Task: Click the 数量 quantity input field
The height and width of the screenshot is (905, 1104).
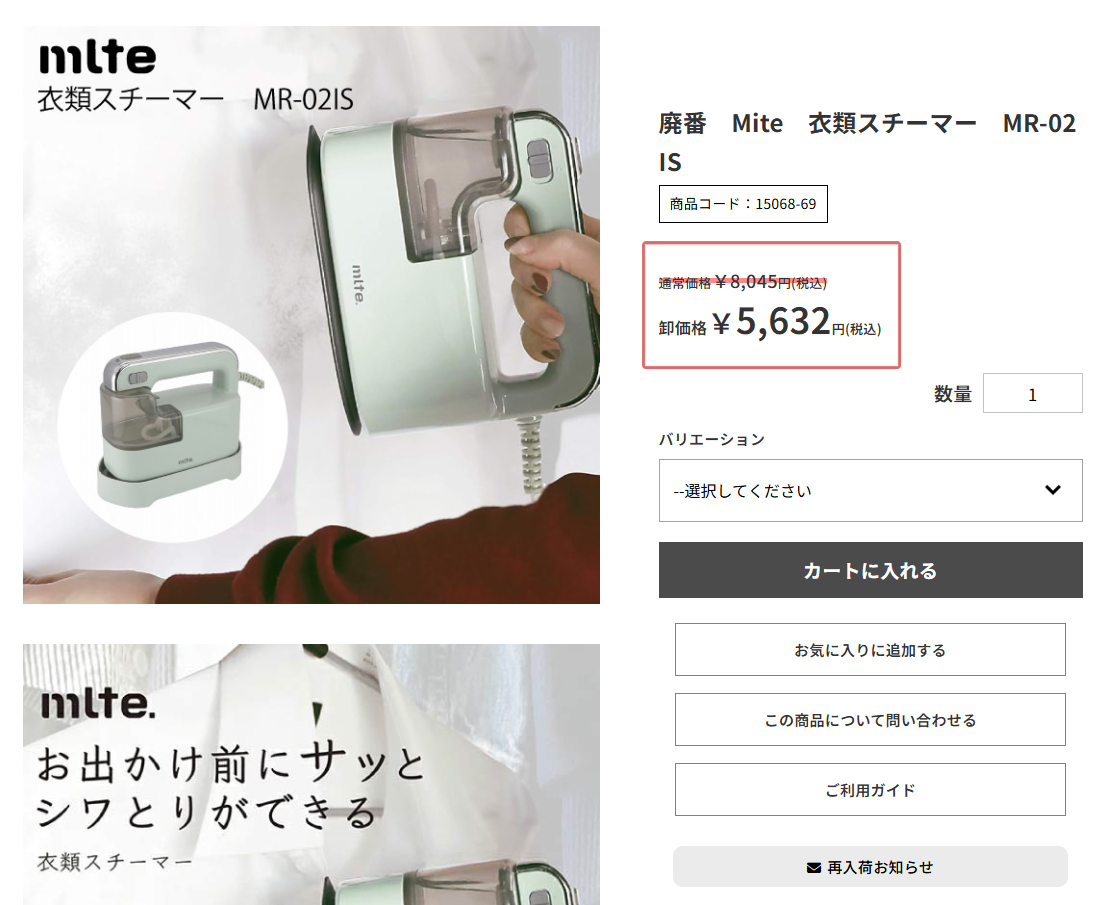Action: click(1032, 394)
